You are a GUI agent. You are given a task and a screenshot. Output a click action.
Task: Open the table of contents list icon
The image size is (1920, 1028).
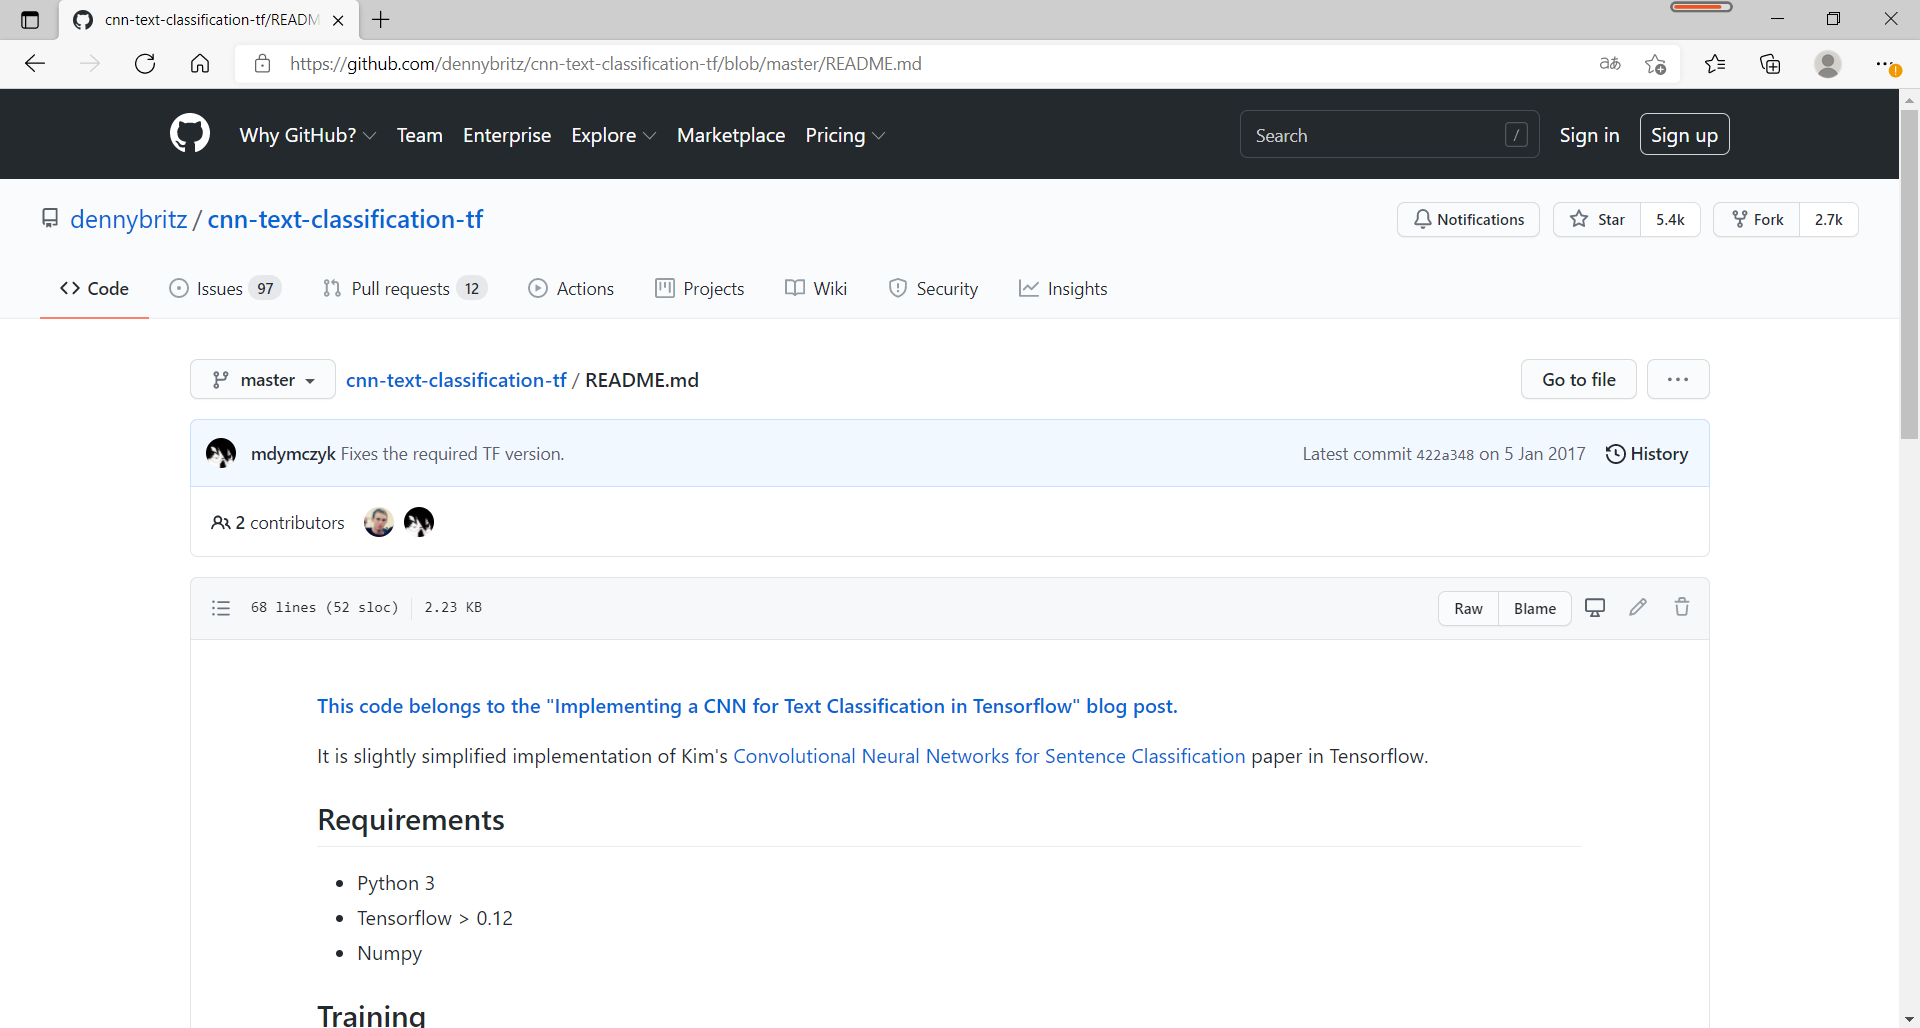click(221, 607)
